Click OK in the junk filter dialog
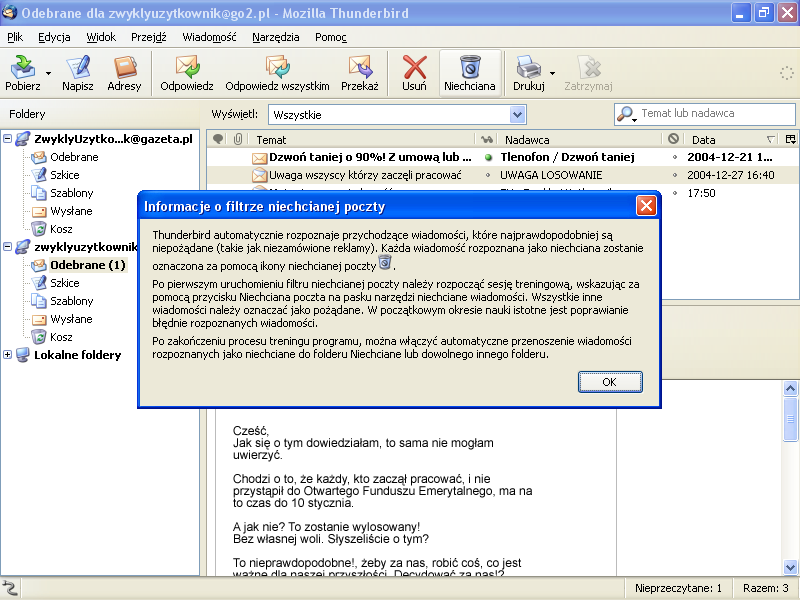This screenshot has height=600, width=800. coord(610,382)
